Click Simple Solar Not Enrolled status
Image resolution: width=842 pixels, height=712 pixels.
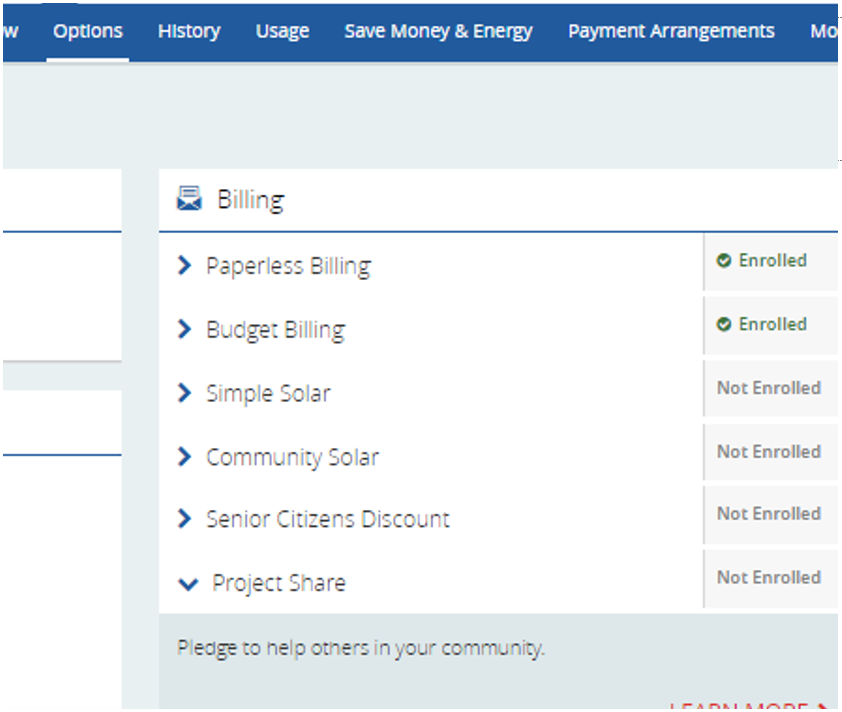[768, 388]
